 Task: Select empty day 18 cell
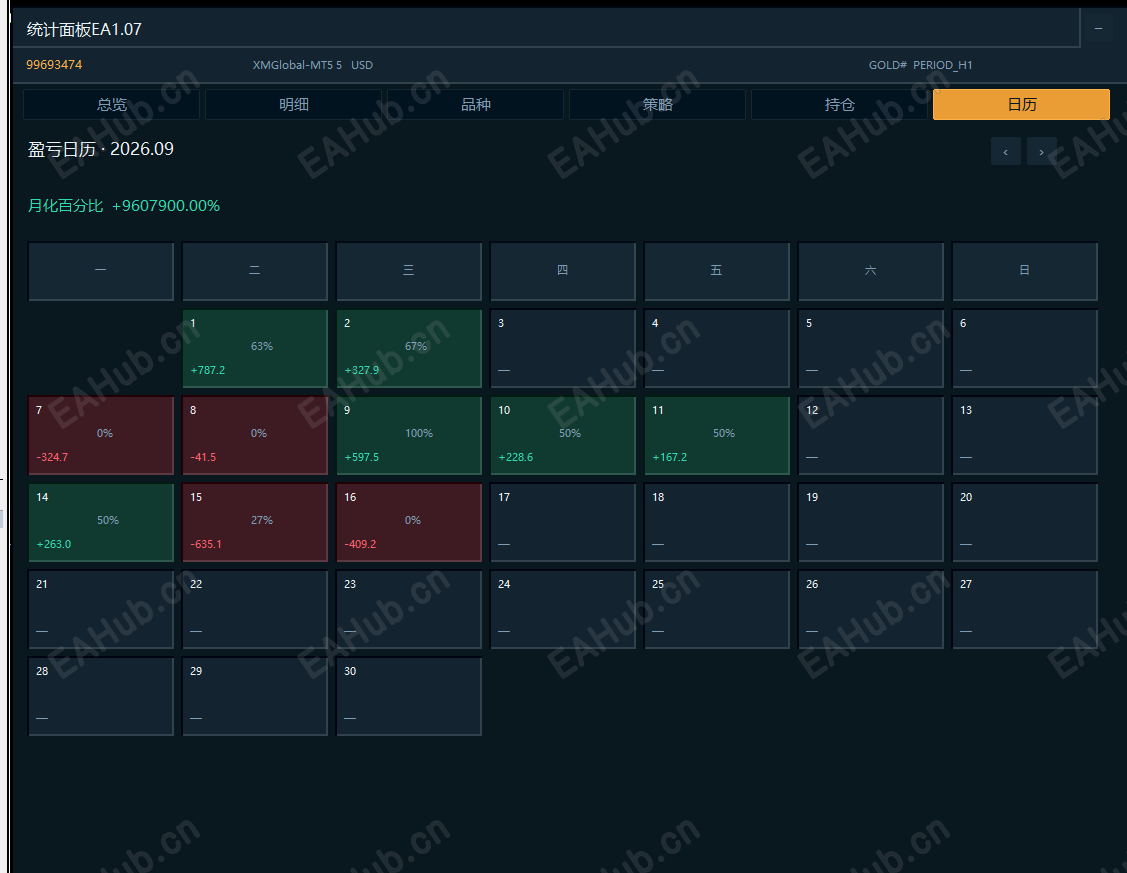(717, 522)
